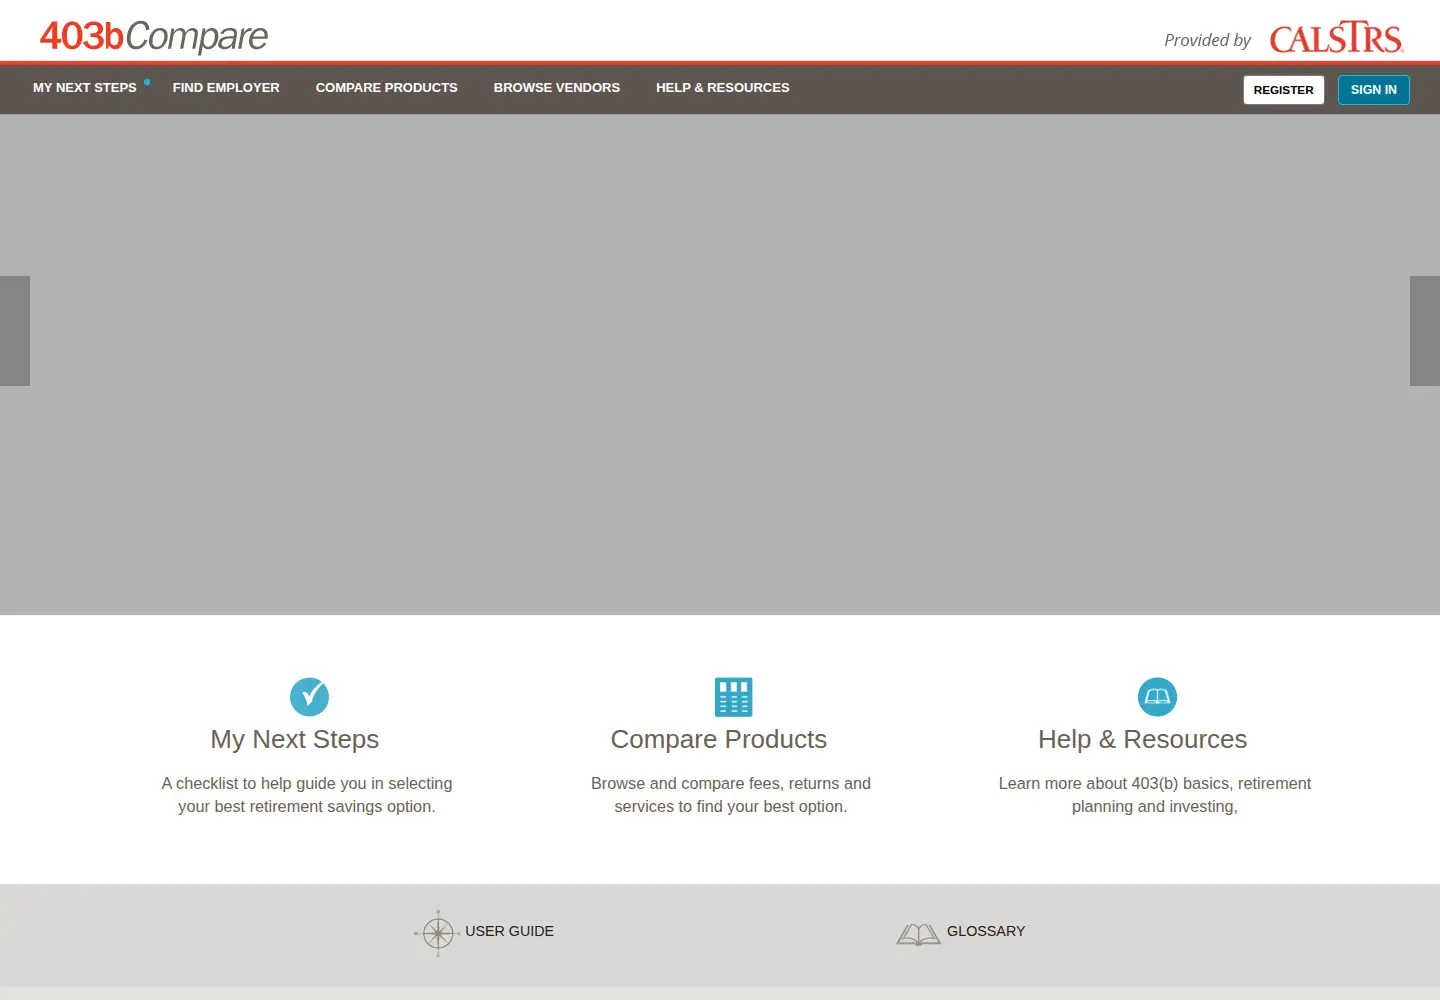The image size is (1440, 1000).
Task: Click 'Browse and compare fees' description text
Action: [x=731, y=795]
